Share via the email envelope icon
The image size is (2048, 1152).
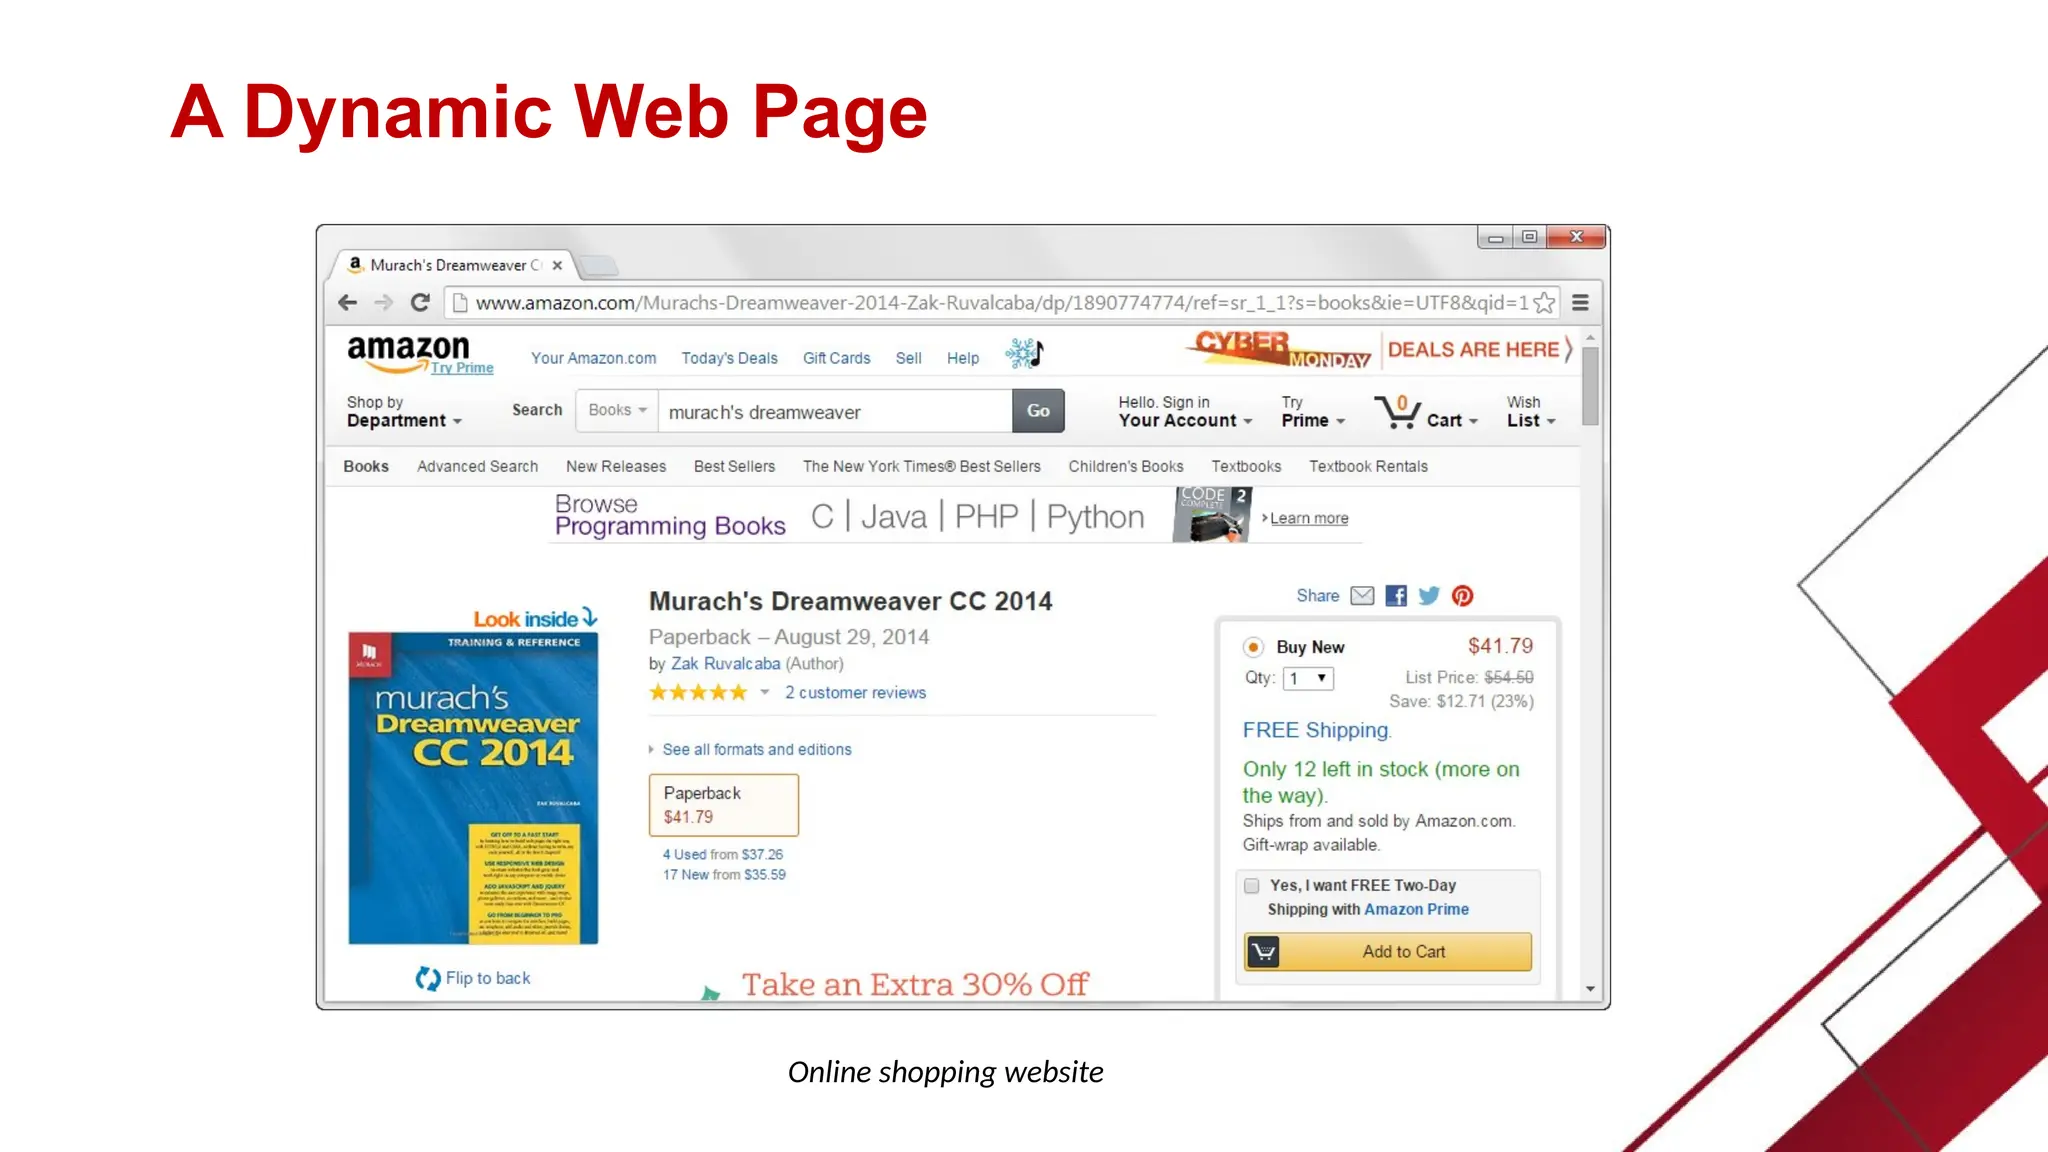[1362, 596]
